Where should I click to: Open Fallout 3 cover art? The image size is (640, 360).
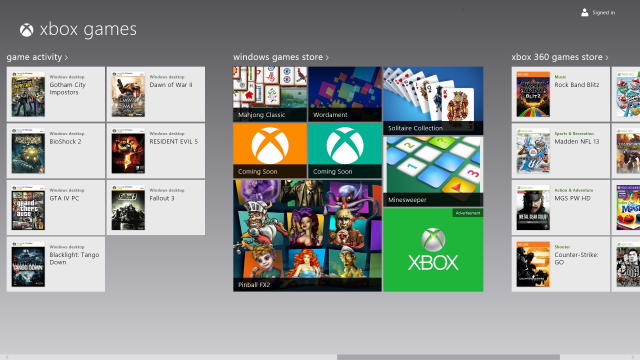[128, 208]
